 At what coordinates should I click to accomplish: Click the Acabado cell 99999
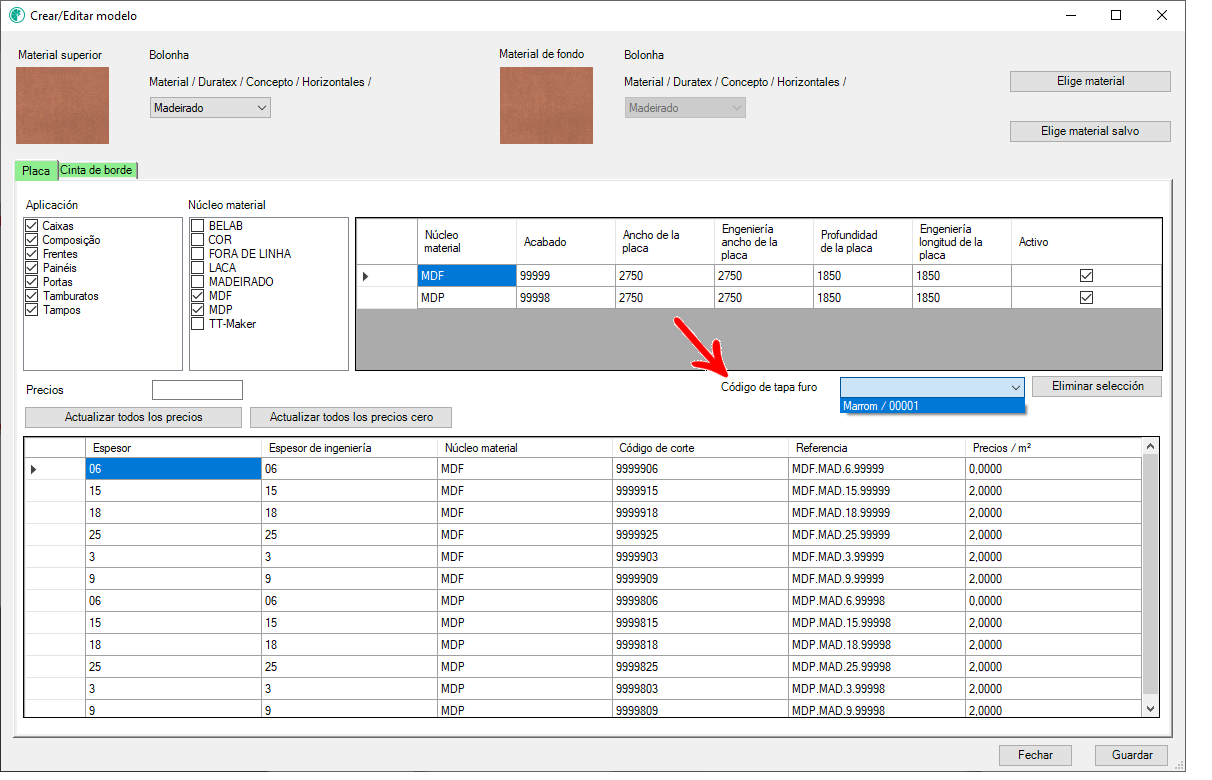[565, 275]
